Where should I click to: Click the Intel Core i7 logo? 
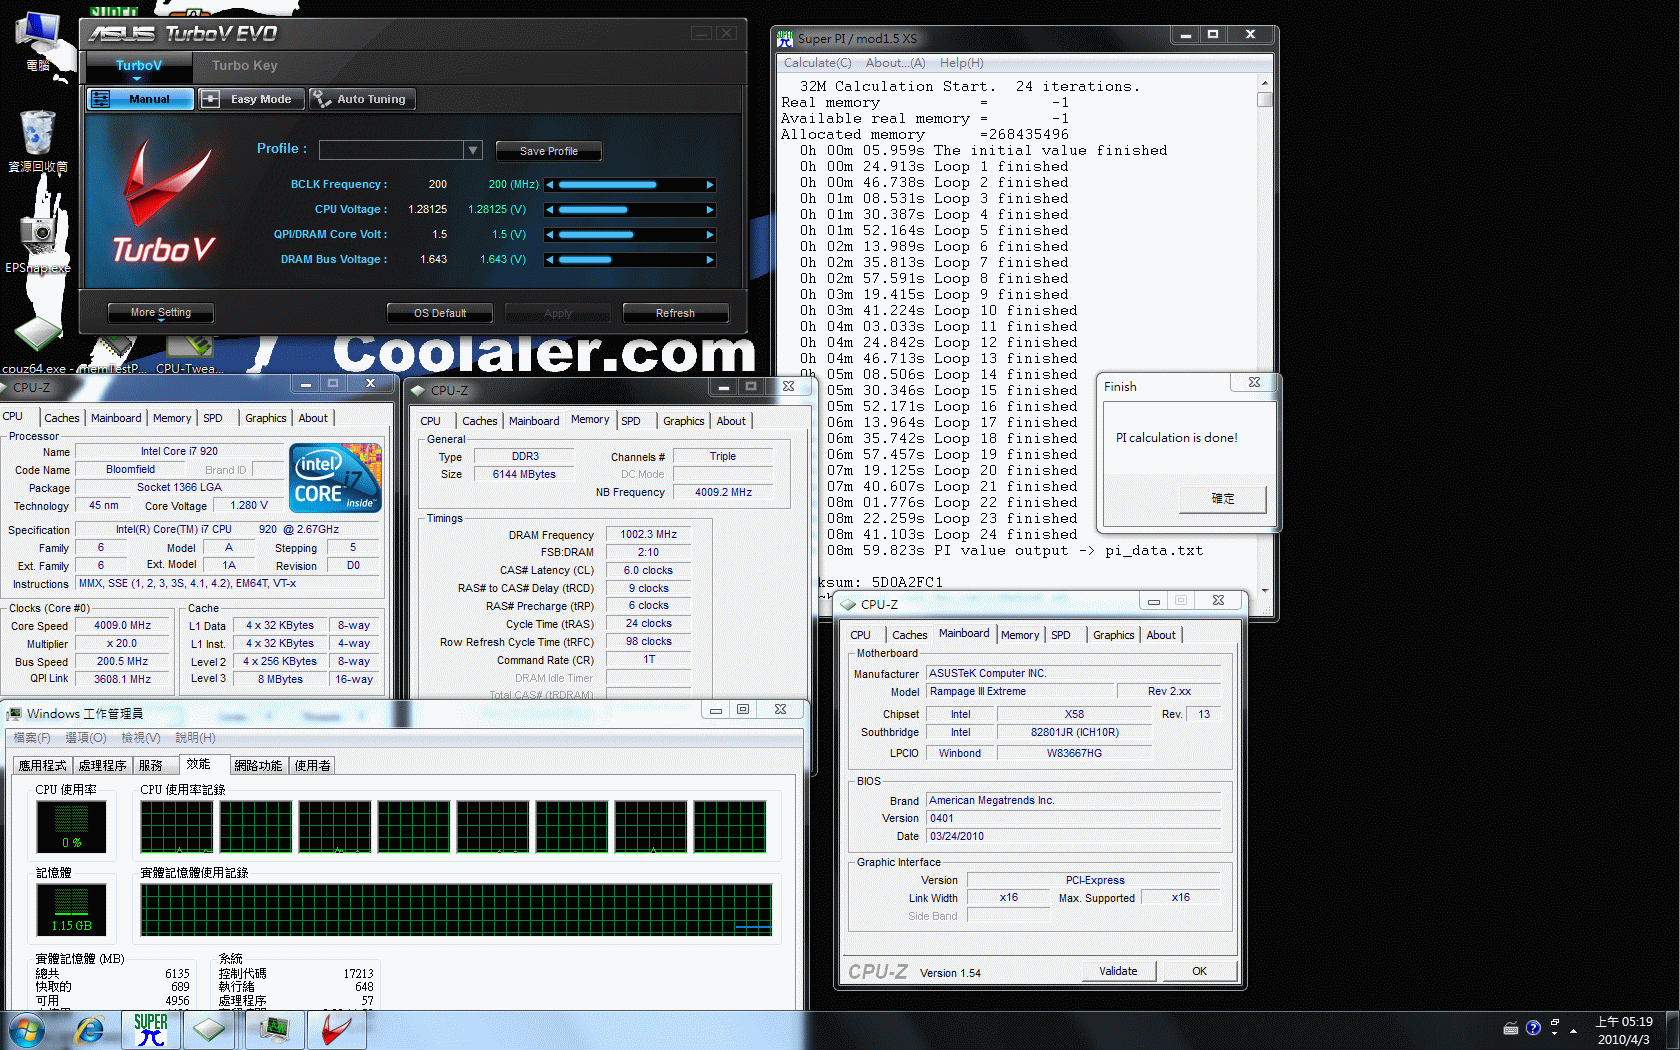[x=335, y=479]
